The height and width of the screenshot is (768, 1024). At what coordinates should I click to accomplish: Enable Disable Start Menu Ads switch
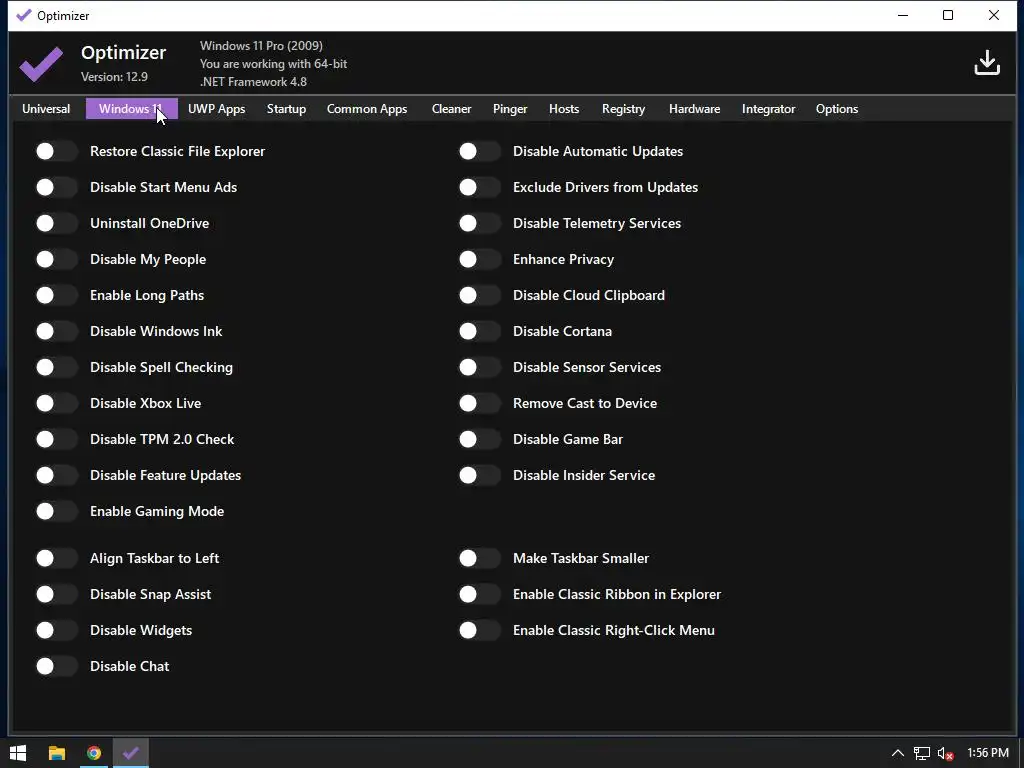coord(56,187)
